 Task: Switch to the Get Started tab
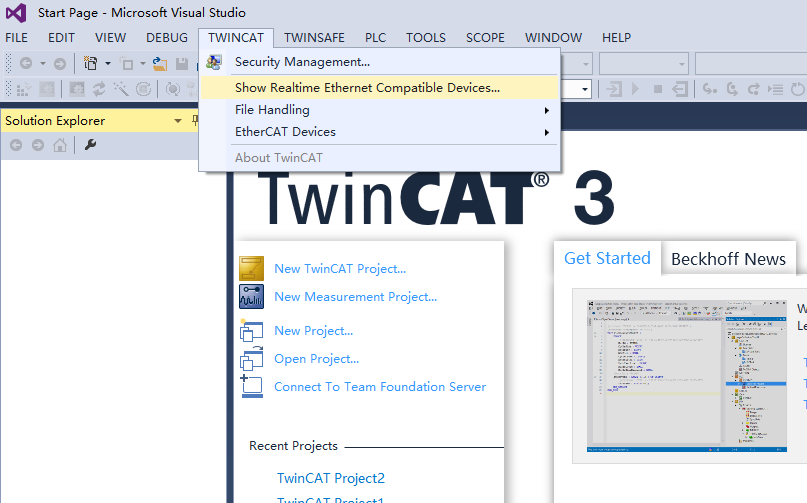tap(607, 258)
